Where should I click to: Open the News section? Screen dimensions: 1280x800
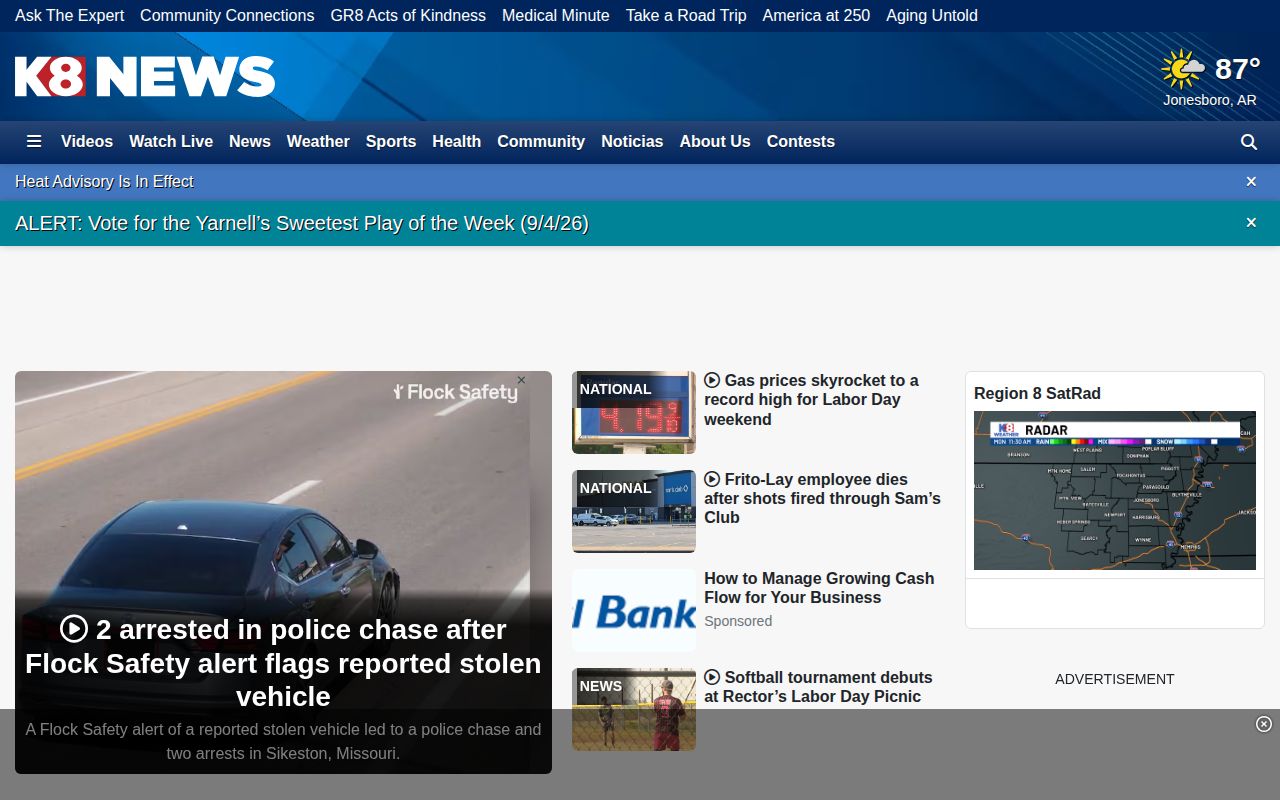tap(250, 141)
